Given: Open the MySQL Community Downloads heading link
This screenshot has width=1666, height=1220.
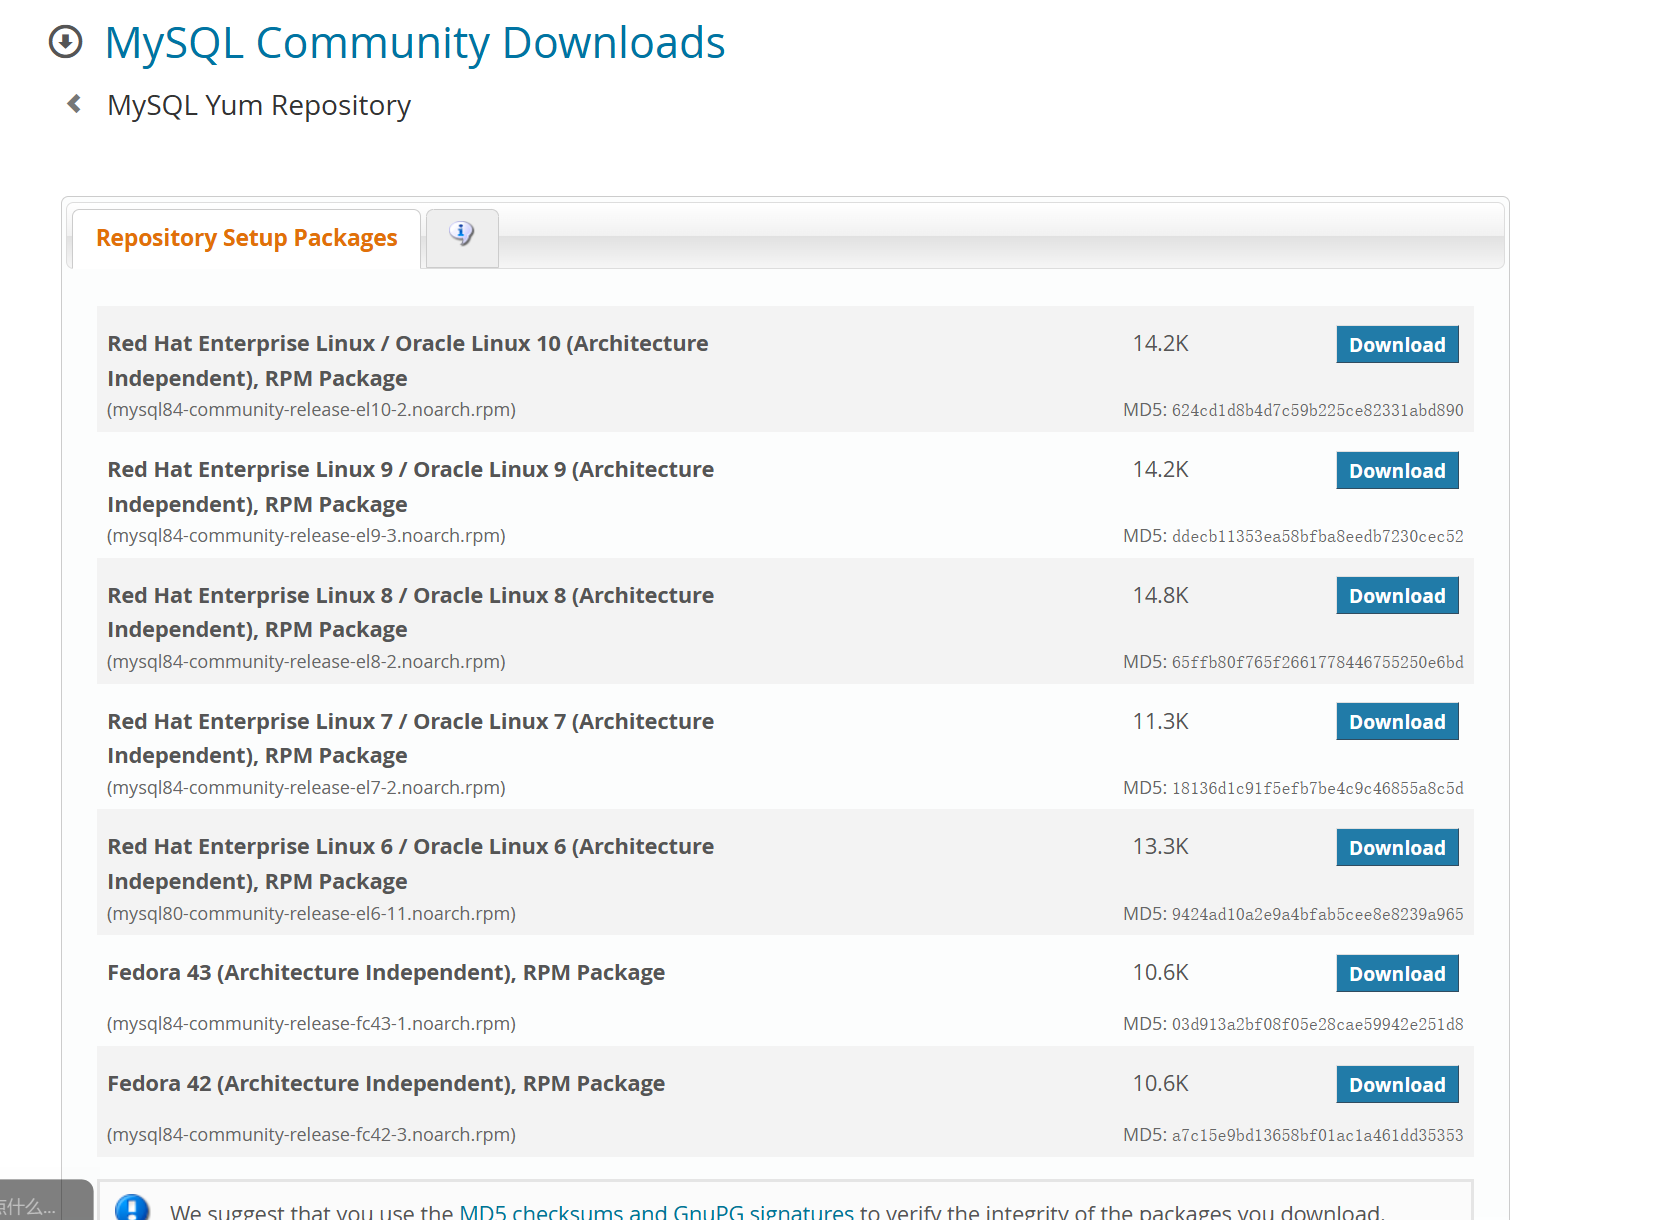Looking at the screenshot, I should click(x=415, y=43).
